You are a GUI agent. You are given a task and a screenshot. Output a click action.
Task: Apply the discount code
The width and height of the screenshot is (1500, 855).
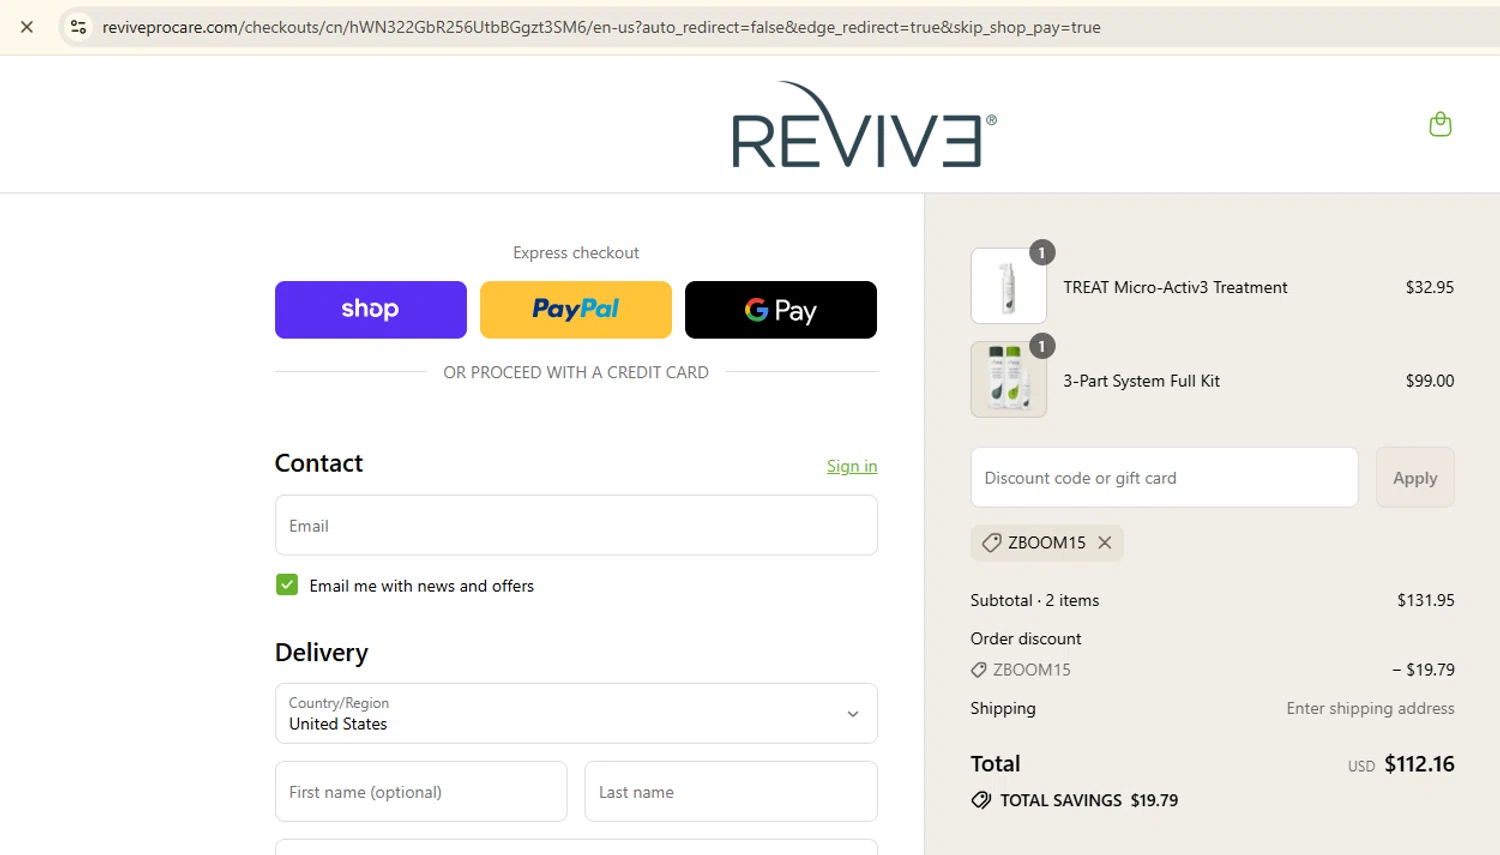[x=1415, y=477]
